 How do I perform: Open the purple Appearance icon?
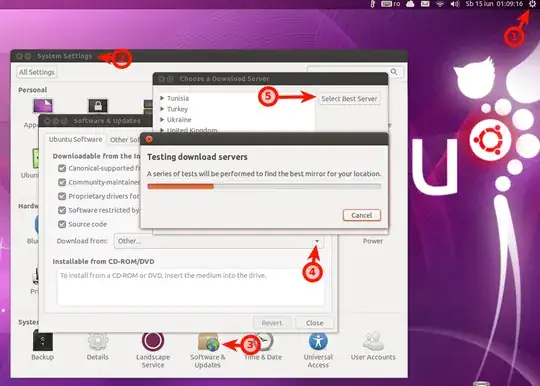coord(43,105)
